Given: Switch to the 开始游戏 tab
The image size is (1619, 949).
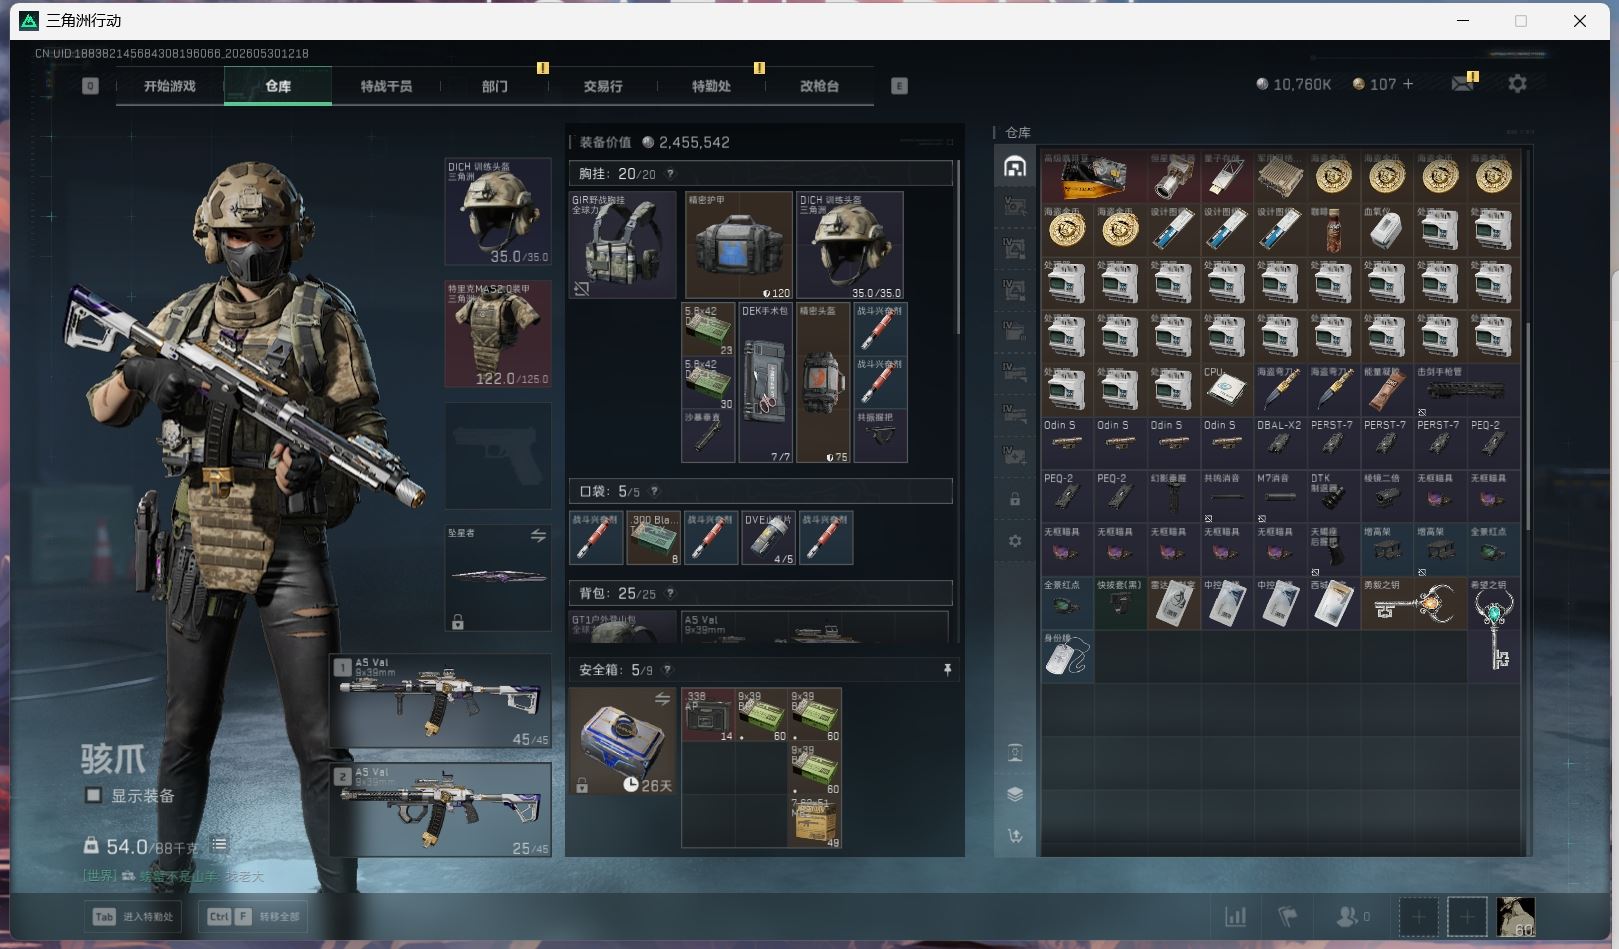Looking at the screenshot, I should (x=169, y=86).
